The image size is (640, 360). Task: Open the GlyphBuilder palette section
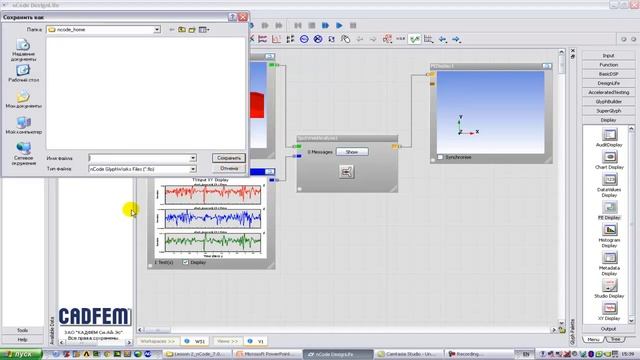click(x=608, y=102)
